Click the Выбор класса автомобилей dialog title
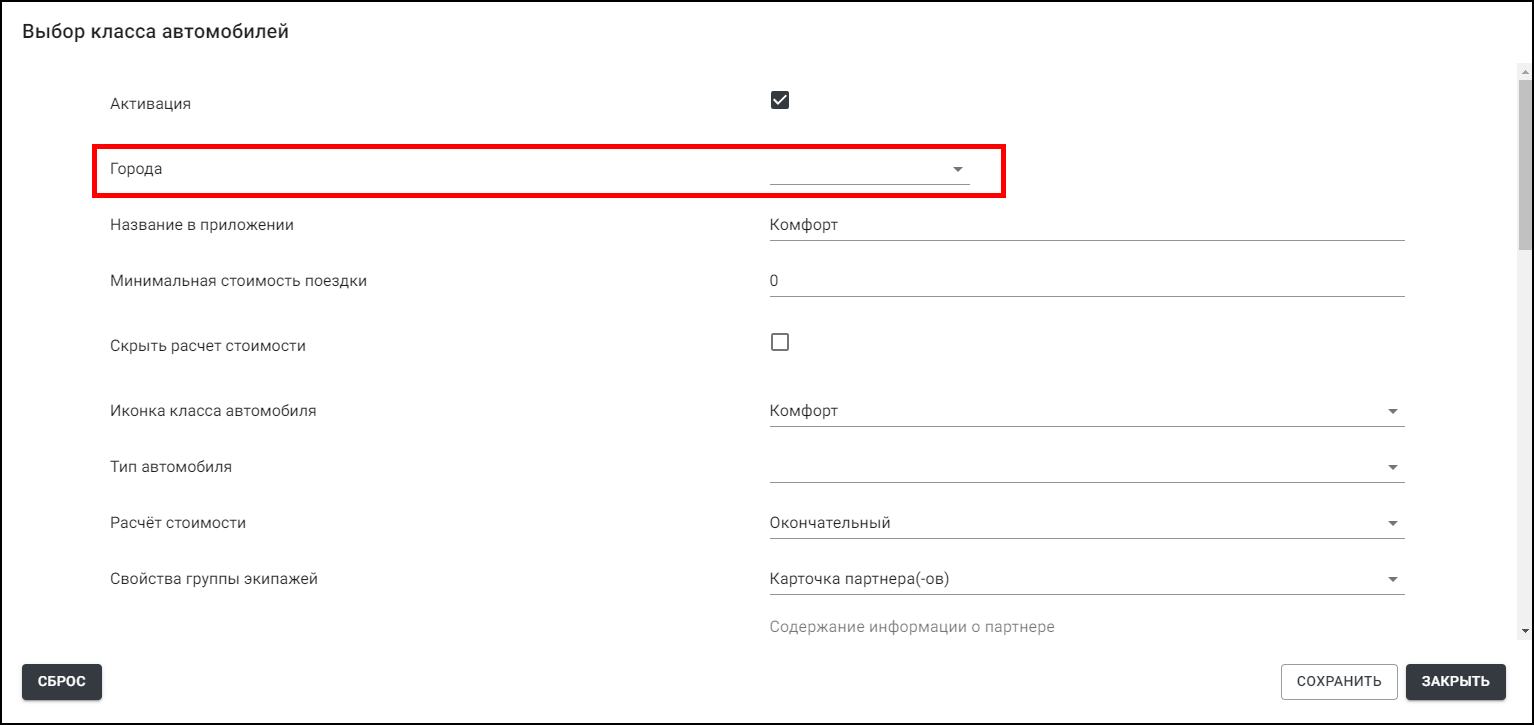The width and height of the screenshot is (1534, 725). tap(155, 32)
